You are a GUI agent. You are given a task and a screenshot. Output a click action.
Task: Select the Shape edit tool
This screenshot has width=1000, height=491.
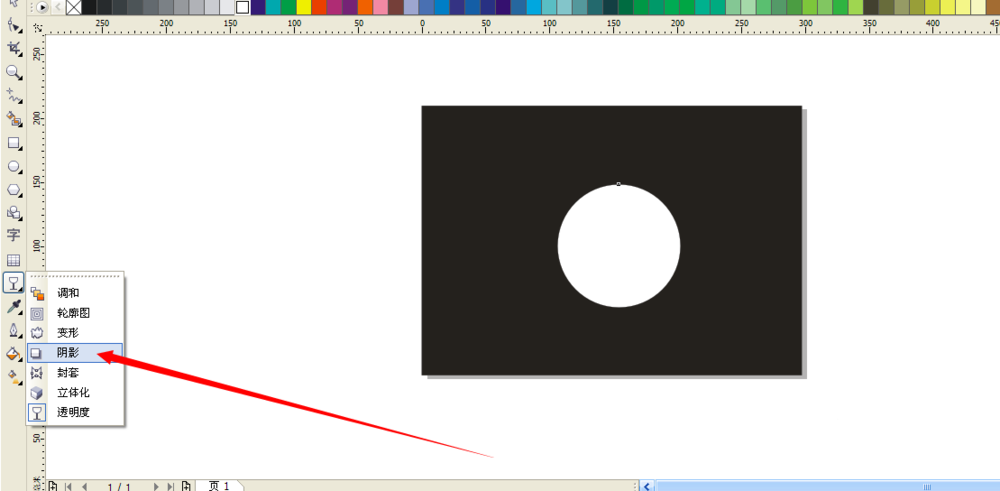click(x=13, y=26)
